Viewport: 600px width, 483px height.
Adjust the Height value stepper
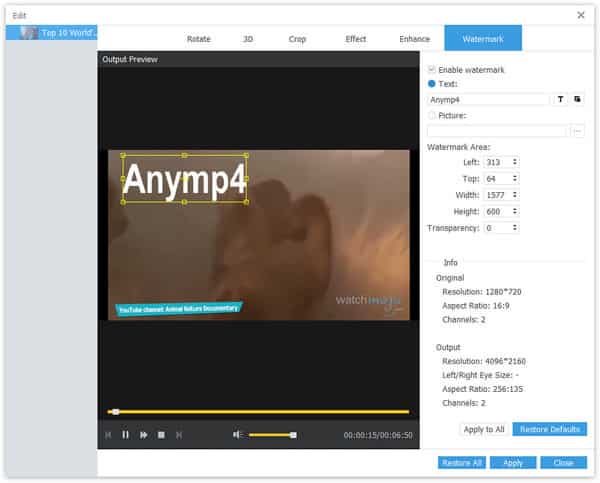point(515,211)
